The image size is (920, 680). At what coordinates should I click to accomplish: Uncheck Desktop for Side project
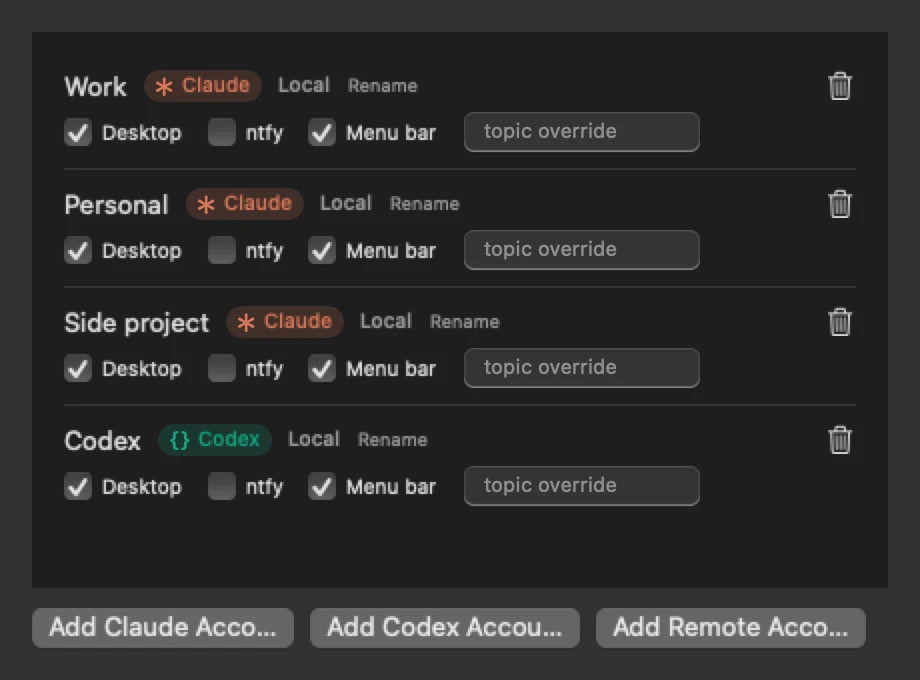(x=78, y=368)
